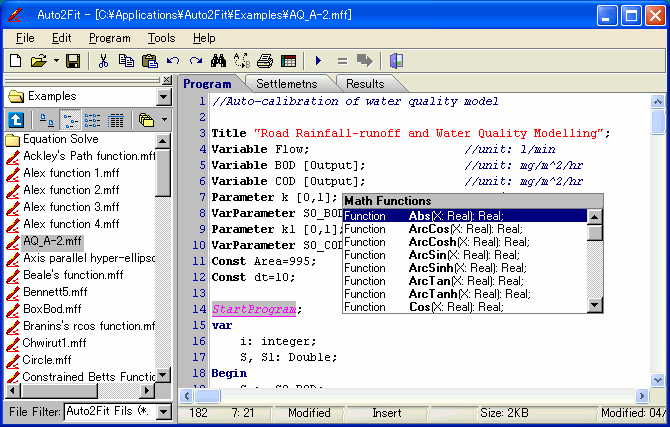
Task: Open Replace text icon
Action: [242, 61]
